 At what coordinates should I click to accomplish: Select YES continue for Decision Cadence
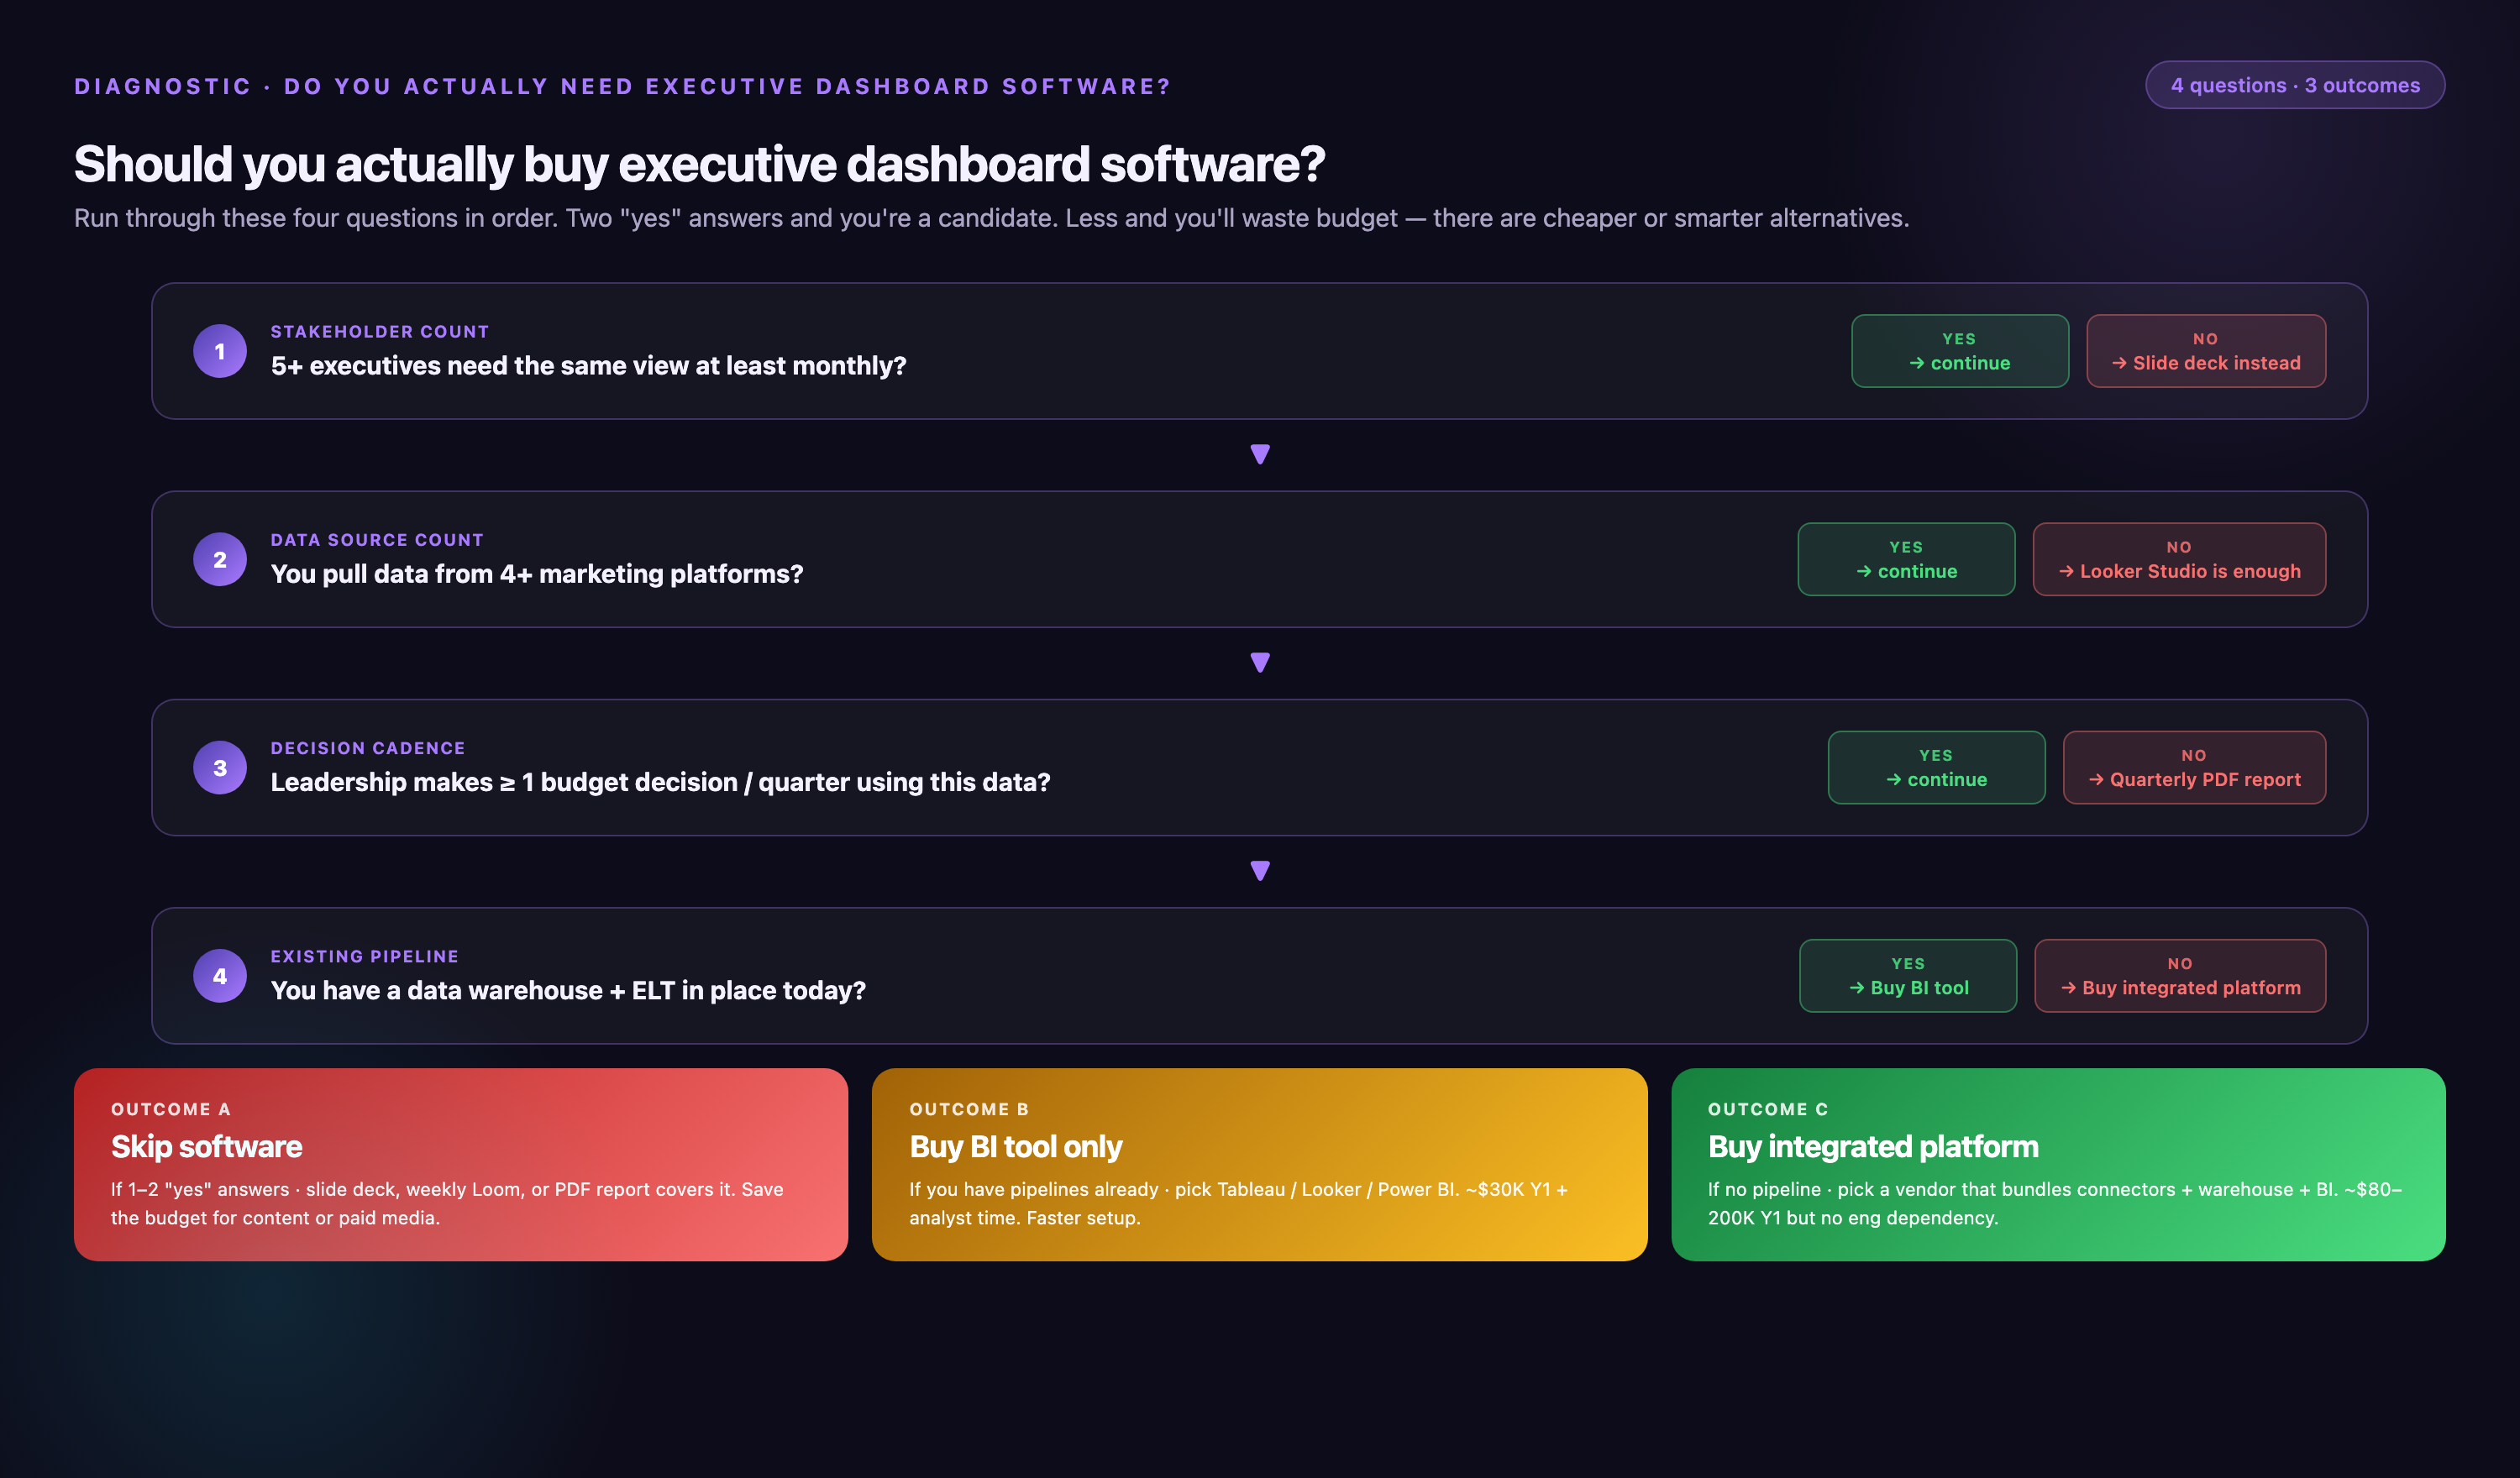pos(1936,767)
